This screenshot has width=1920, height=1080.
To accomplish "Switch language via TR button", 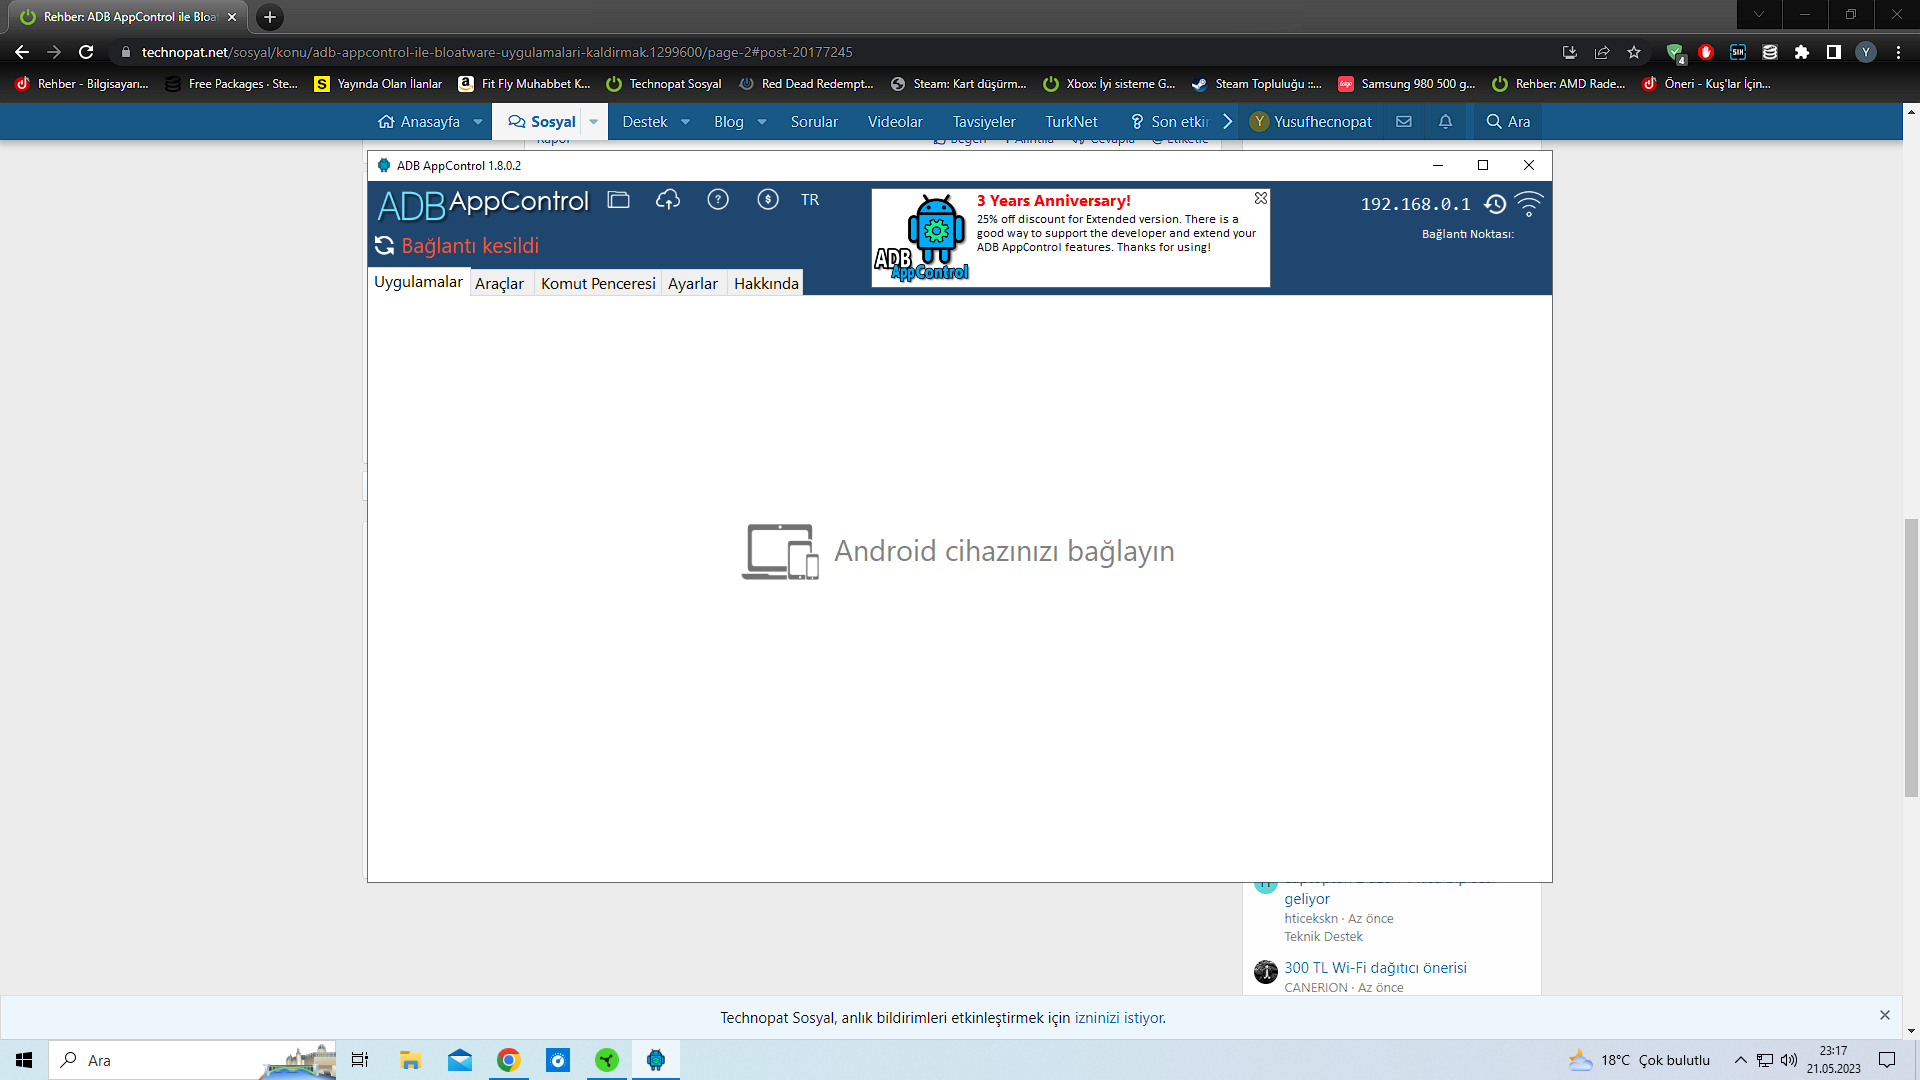I will [x=810, y=200].
